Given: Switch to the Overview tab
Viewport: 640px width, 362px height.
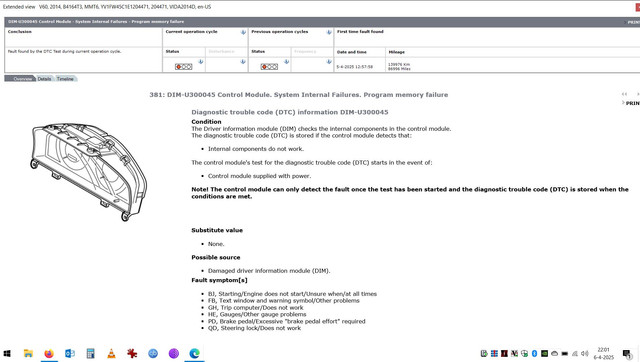Looking at the screenshot, I should click(20, 79).
